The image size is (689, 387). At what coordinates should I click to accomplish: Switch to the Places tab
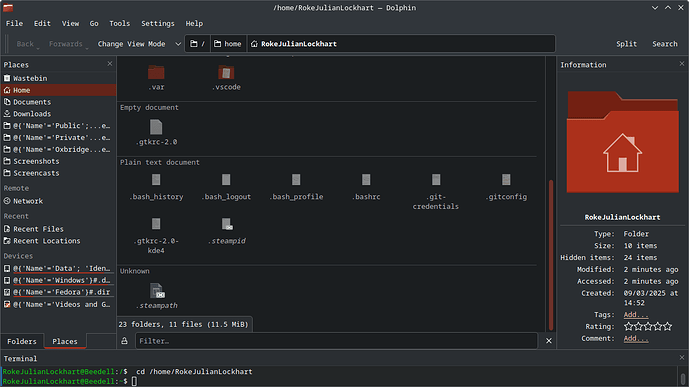click(65, 341)
